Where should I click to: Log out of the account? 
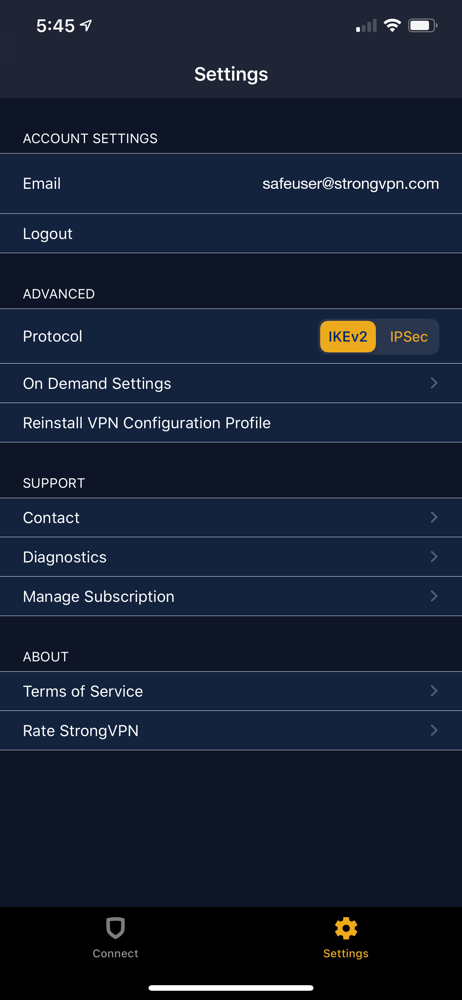click(231, 233)
